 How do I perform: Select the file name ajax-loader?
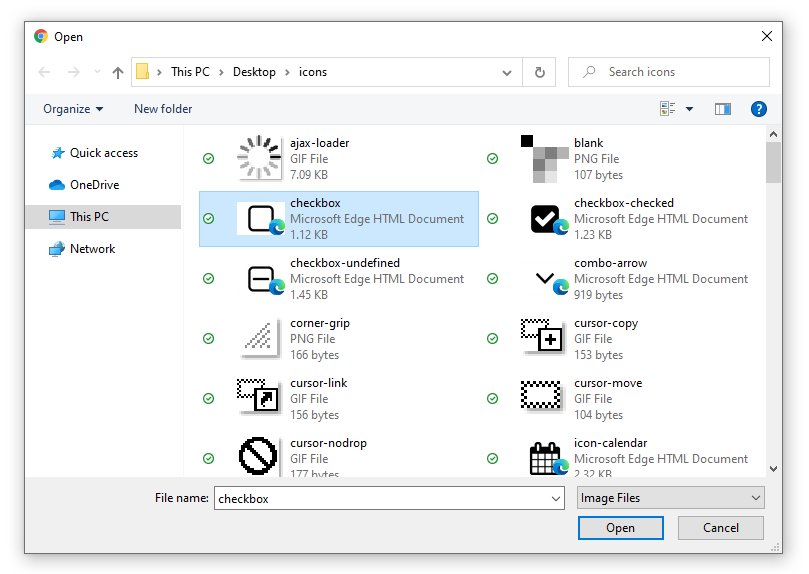click(x=319, y=143)
